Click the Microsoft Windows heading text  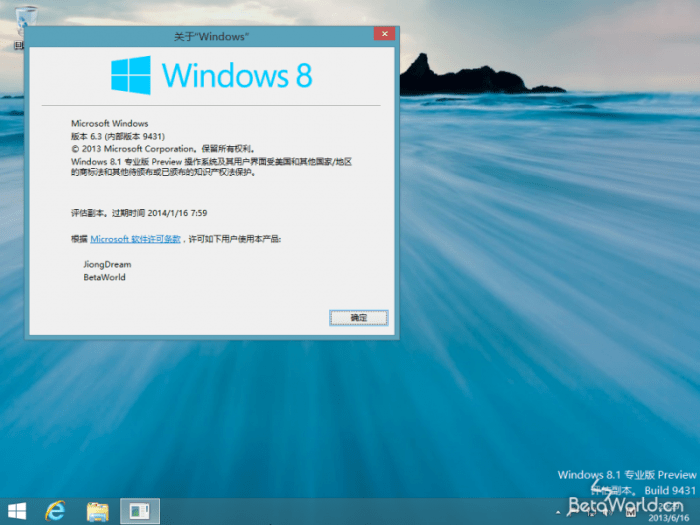[109, 123]
